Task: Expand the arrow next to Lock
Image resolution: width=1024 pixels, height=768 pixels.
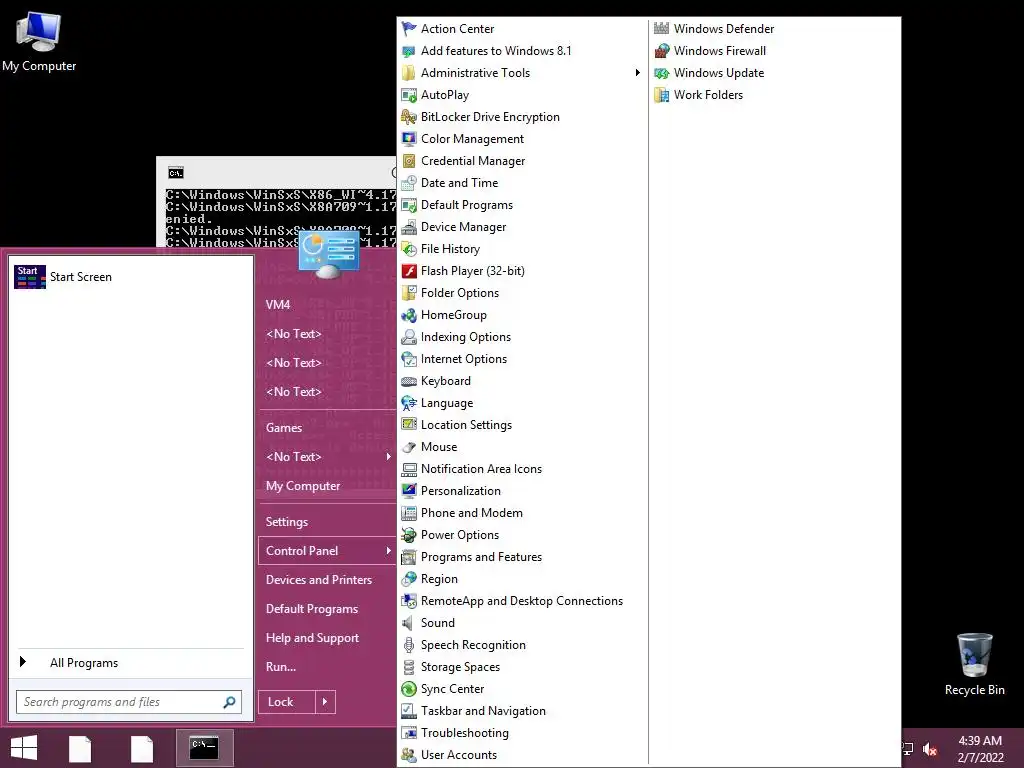Action: click(325, 702)
